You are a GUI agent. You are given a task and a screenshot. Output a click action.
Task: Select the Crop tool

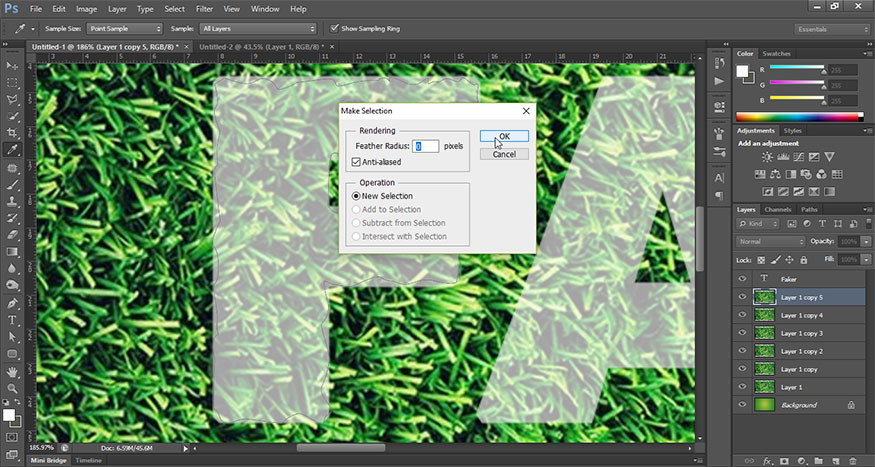click(x=12, y=133)
